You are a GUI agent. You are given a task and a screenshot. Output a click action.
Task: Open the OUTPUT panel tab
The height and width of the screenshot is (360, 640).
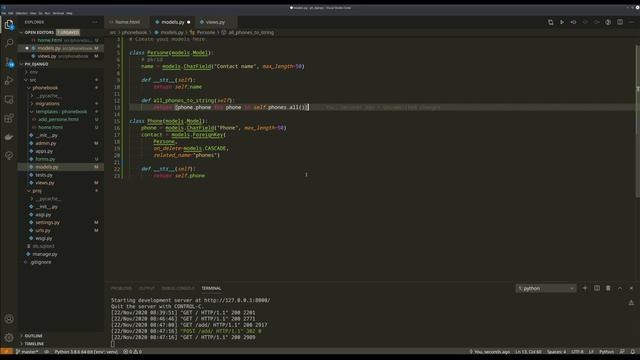tap(147, 289)
